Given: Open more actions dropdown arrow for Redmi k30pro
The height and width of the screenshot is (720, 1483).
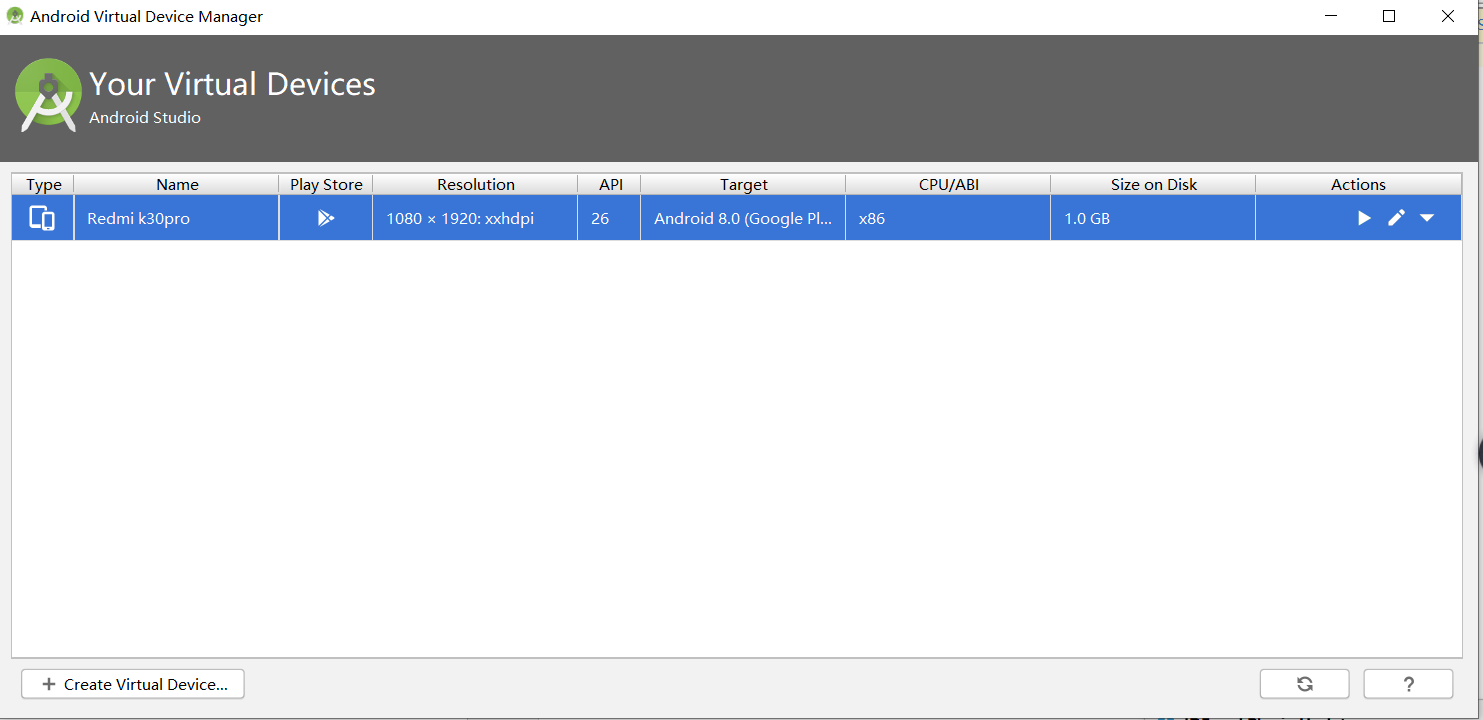Looking at the screenshot, I should coord(1427,218).
